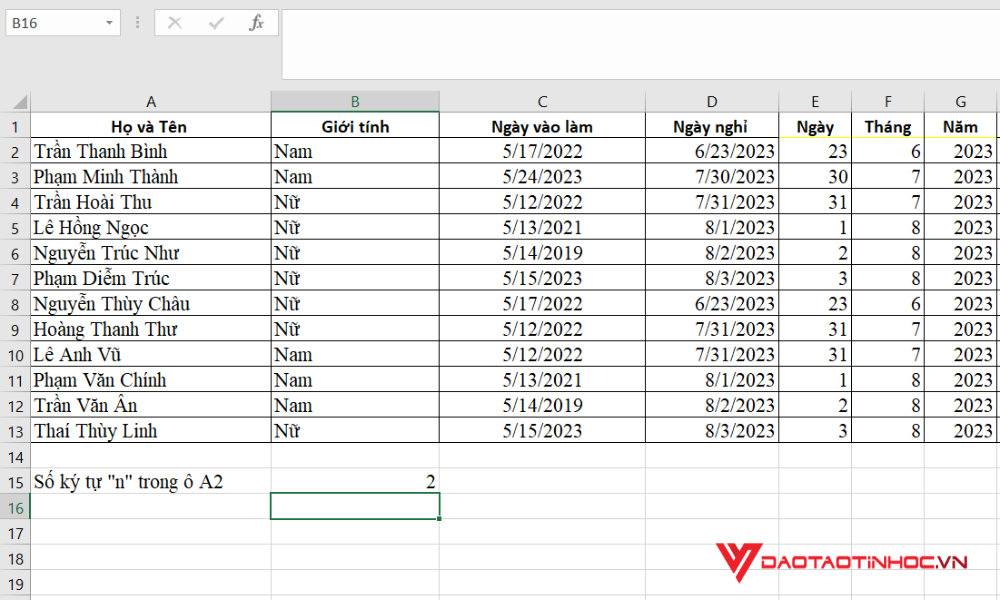Click start date 5/24/2023 in row 3
Viewport: 1000px width, 600px height.
coord(542,177)
